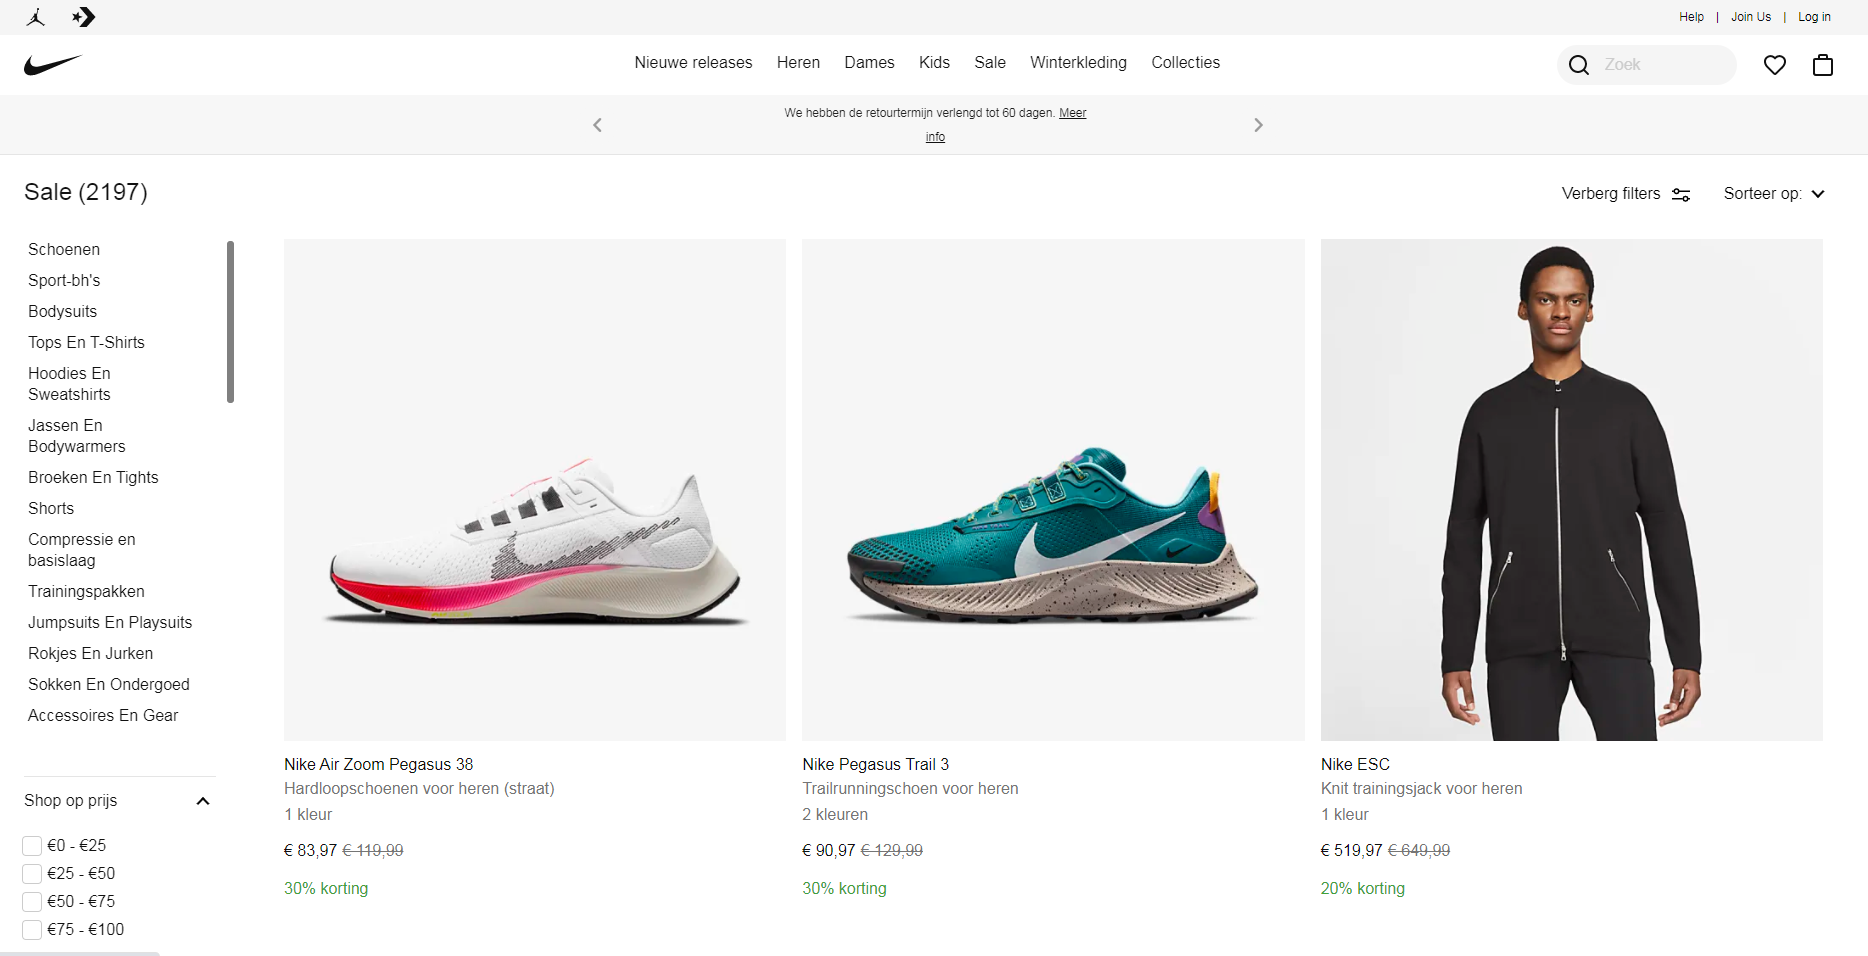Click Nike Air Zoom Pegasus 38 title
Screen dimensions: 1868x956
[x=378, y=765]
